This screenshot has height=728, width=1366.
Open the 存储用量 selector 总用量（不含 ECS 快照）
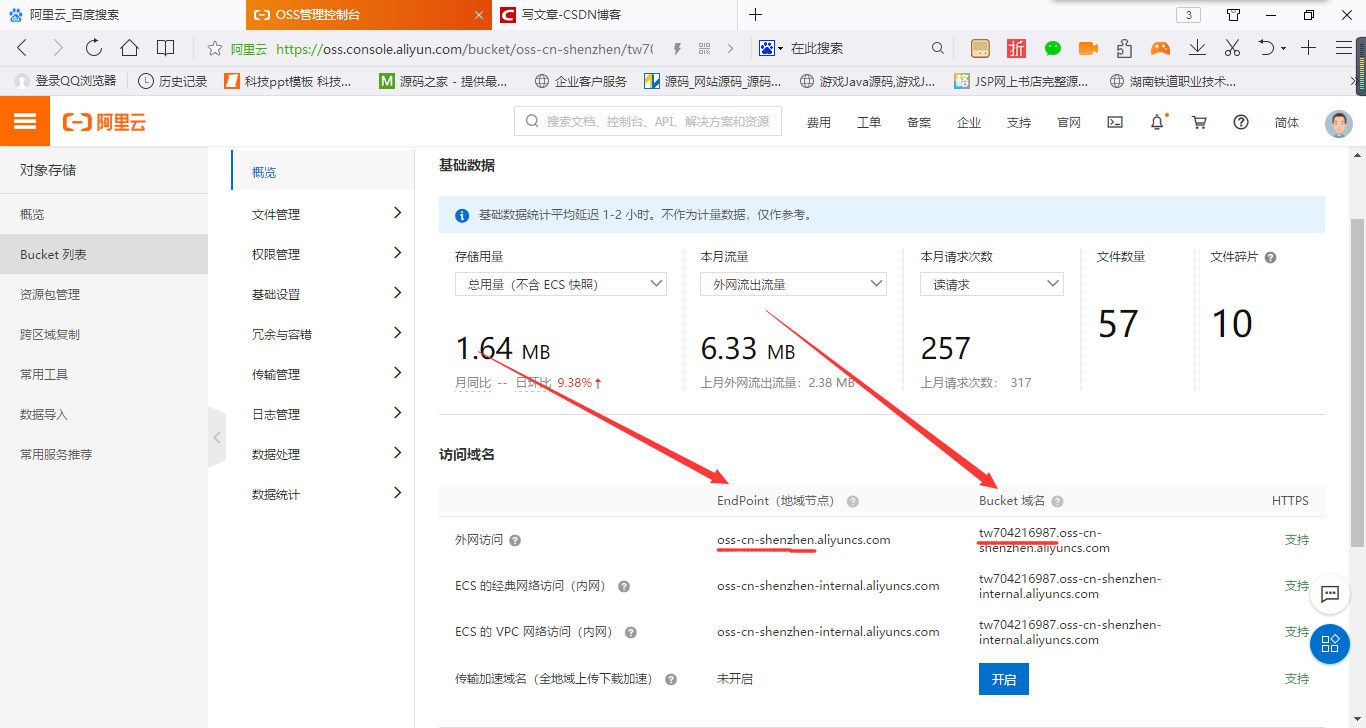[560, 283]
